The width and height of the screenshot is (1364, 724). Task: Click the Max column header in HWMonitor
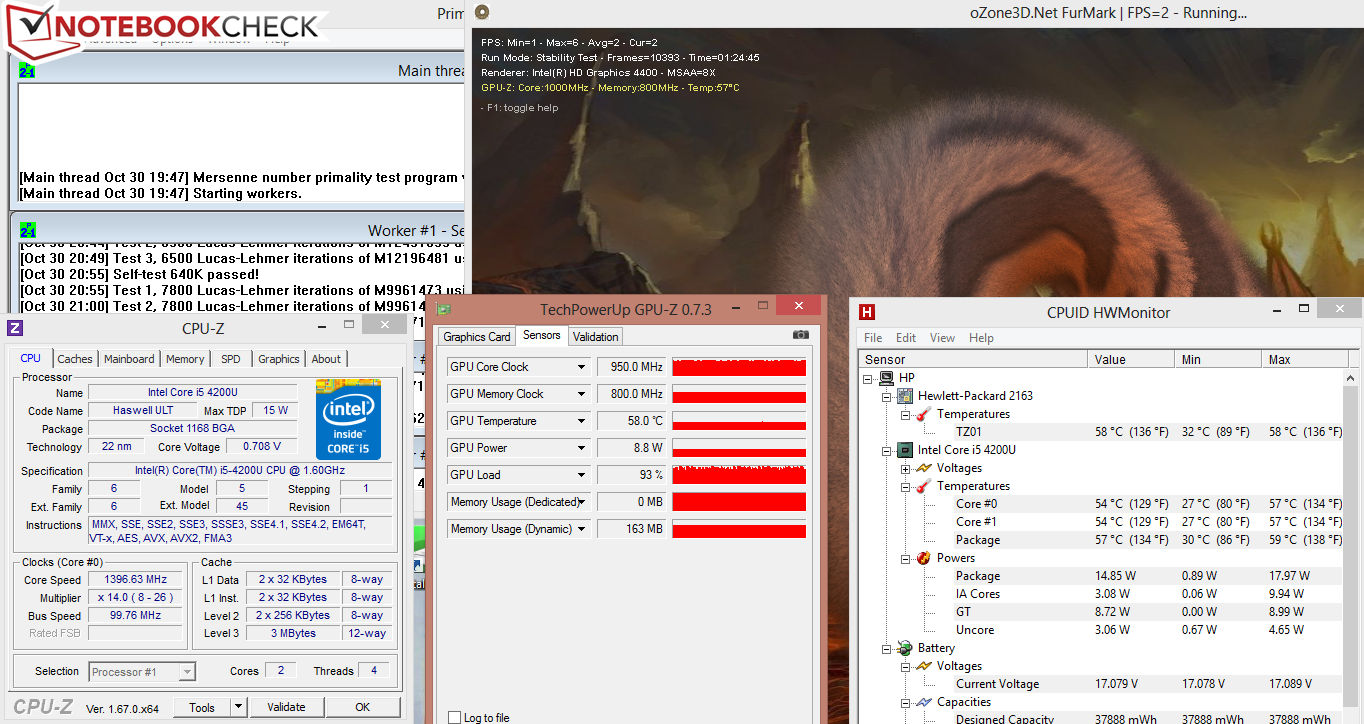click(x=1303, y=360)
